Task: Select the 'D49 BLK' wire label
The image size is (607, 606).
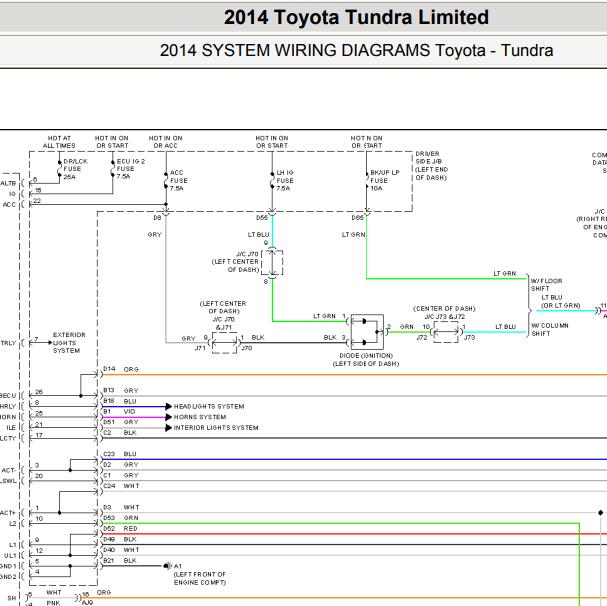Action: [120, 539]
